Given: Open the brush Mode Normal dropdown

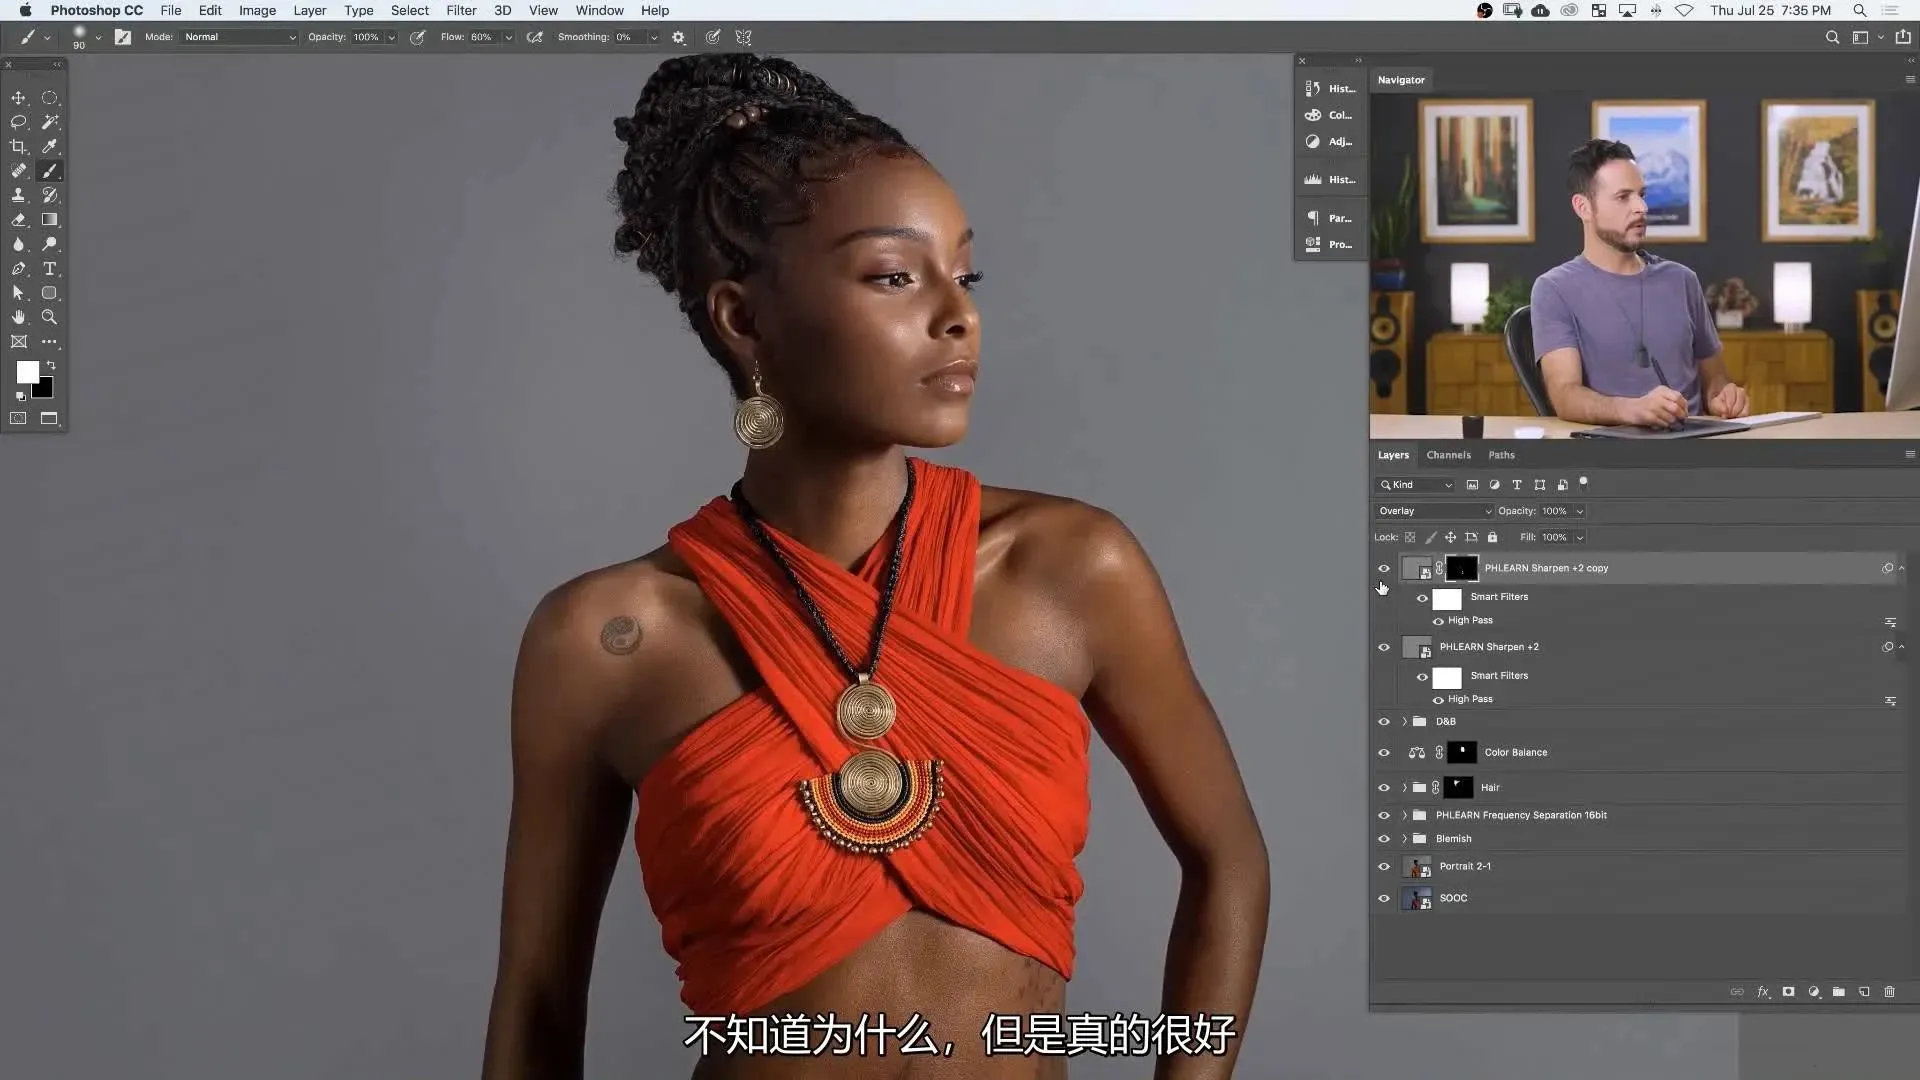Looking at the screenshot, I should coord(240,37).
